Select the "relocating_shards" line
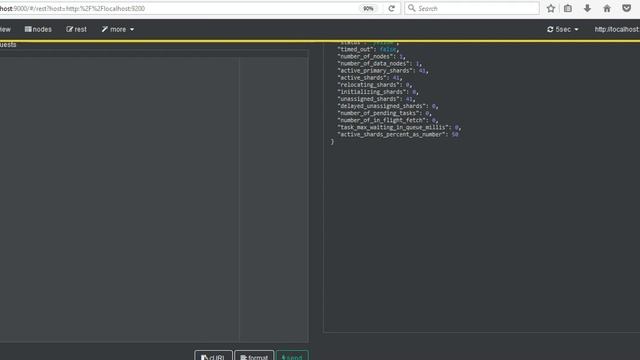640x360 pixels. 375,85
